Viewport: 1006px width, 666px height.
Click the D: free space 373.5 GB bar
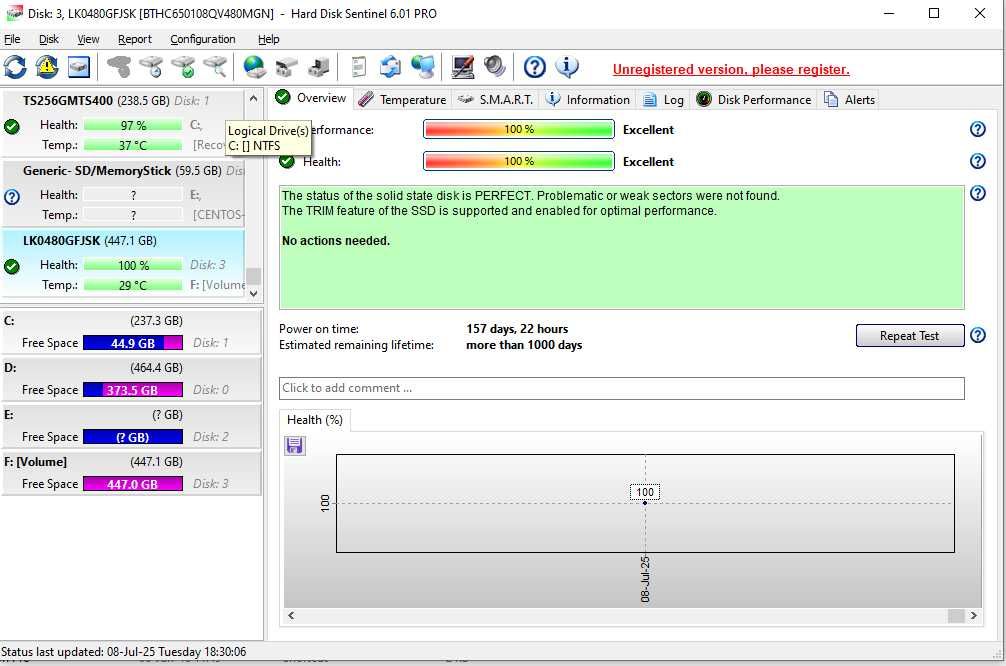(x=133, y=389)
